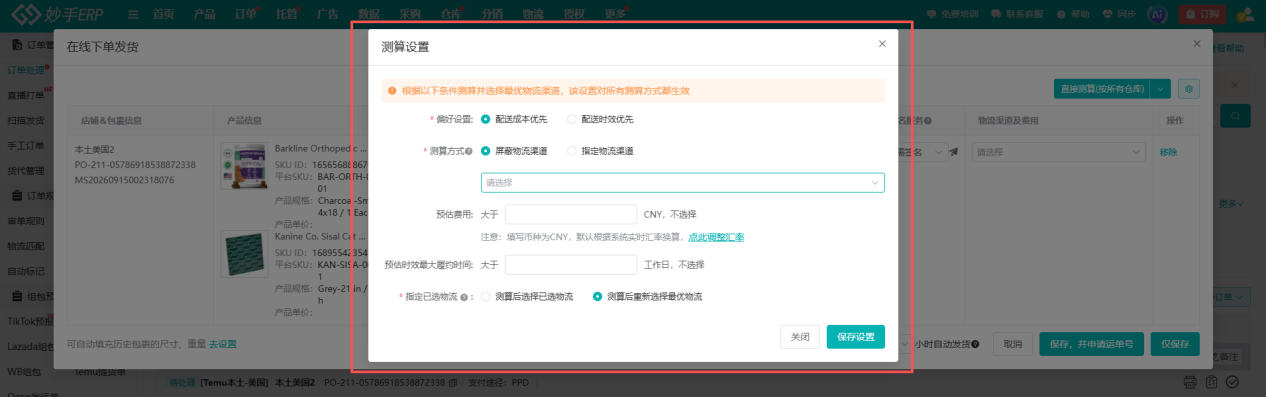Open 扫描发货 in left sidebar
The width and height of the screenshot is (1266, 397).
coord(26,120)
